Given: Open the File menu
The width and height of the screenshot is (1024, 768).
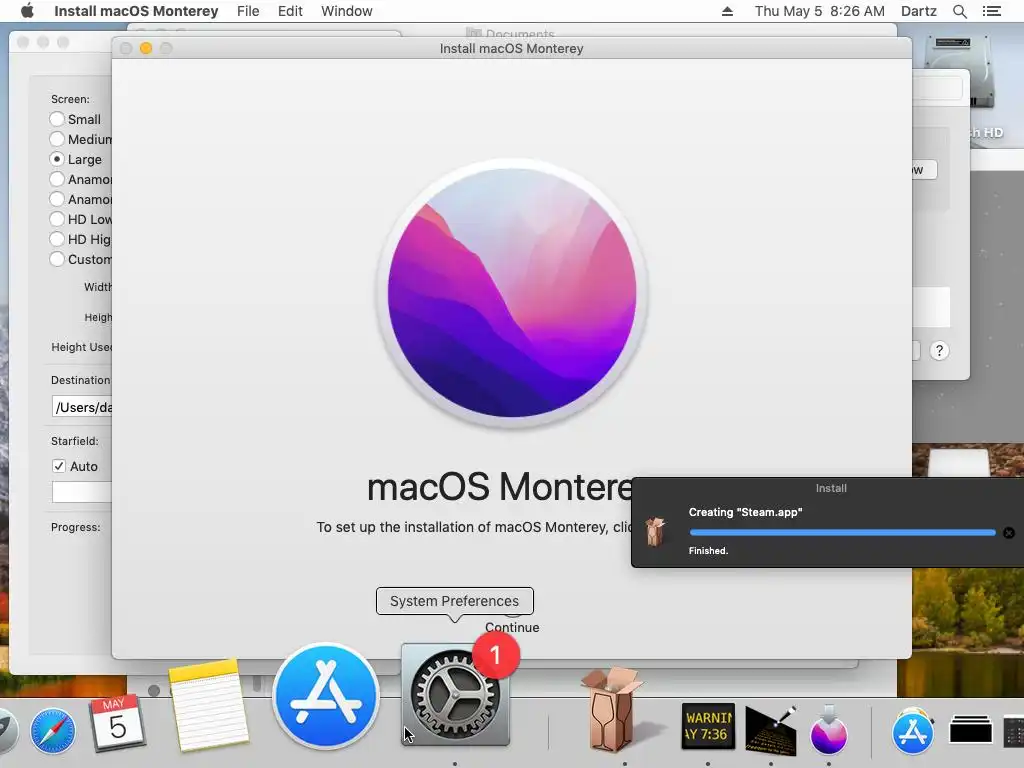Looking at the screenshot, I should click(x=248, y=11).
